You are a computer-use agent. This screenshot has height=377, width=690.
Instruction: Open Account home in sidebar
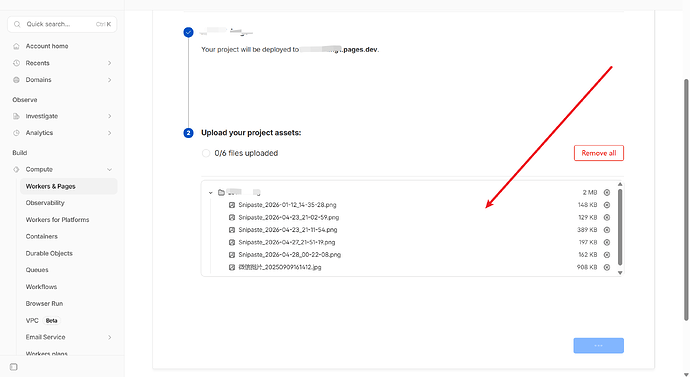(47, 46)
